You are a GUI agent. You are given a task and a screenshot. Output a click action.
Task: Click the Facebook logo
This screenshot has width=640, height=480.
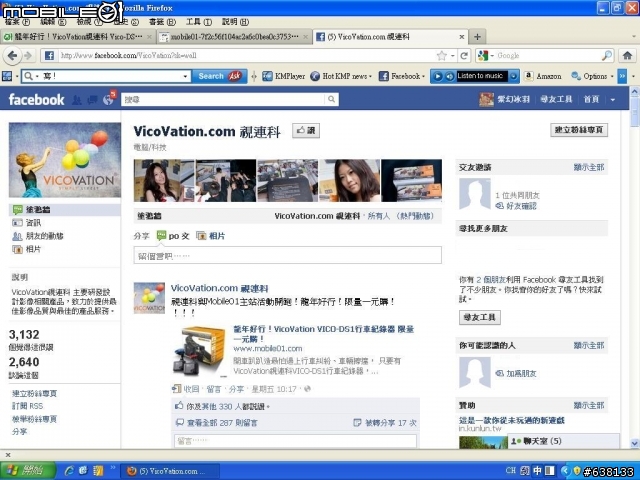36,100
